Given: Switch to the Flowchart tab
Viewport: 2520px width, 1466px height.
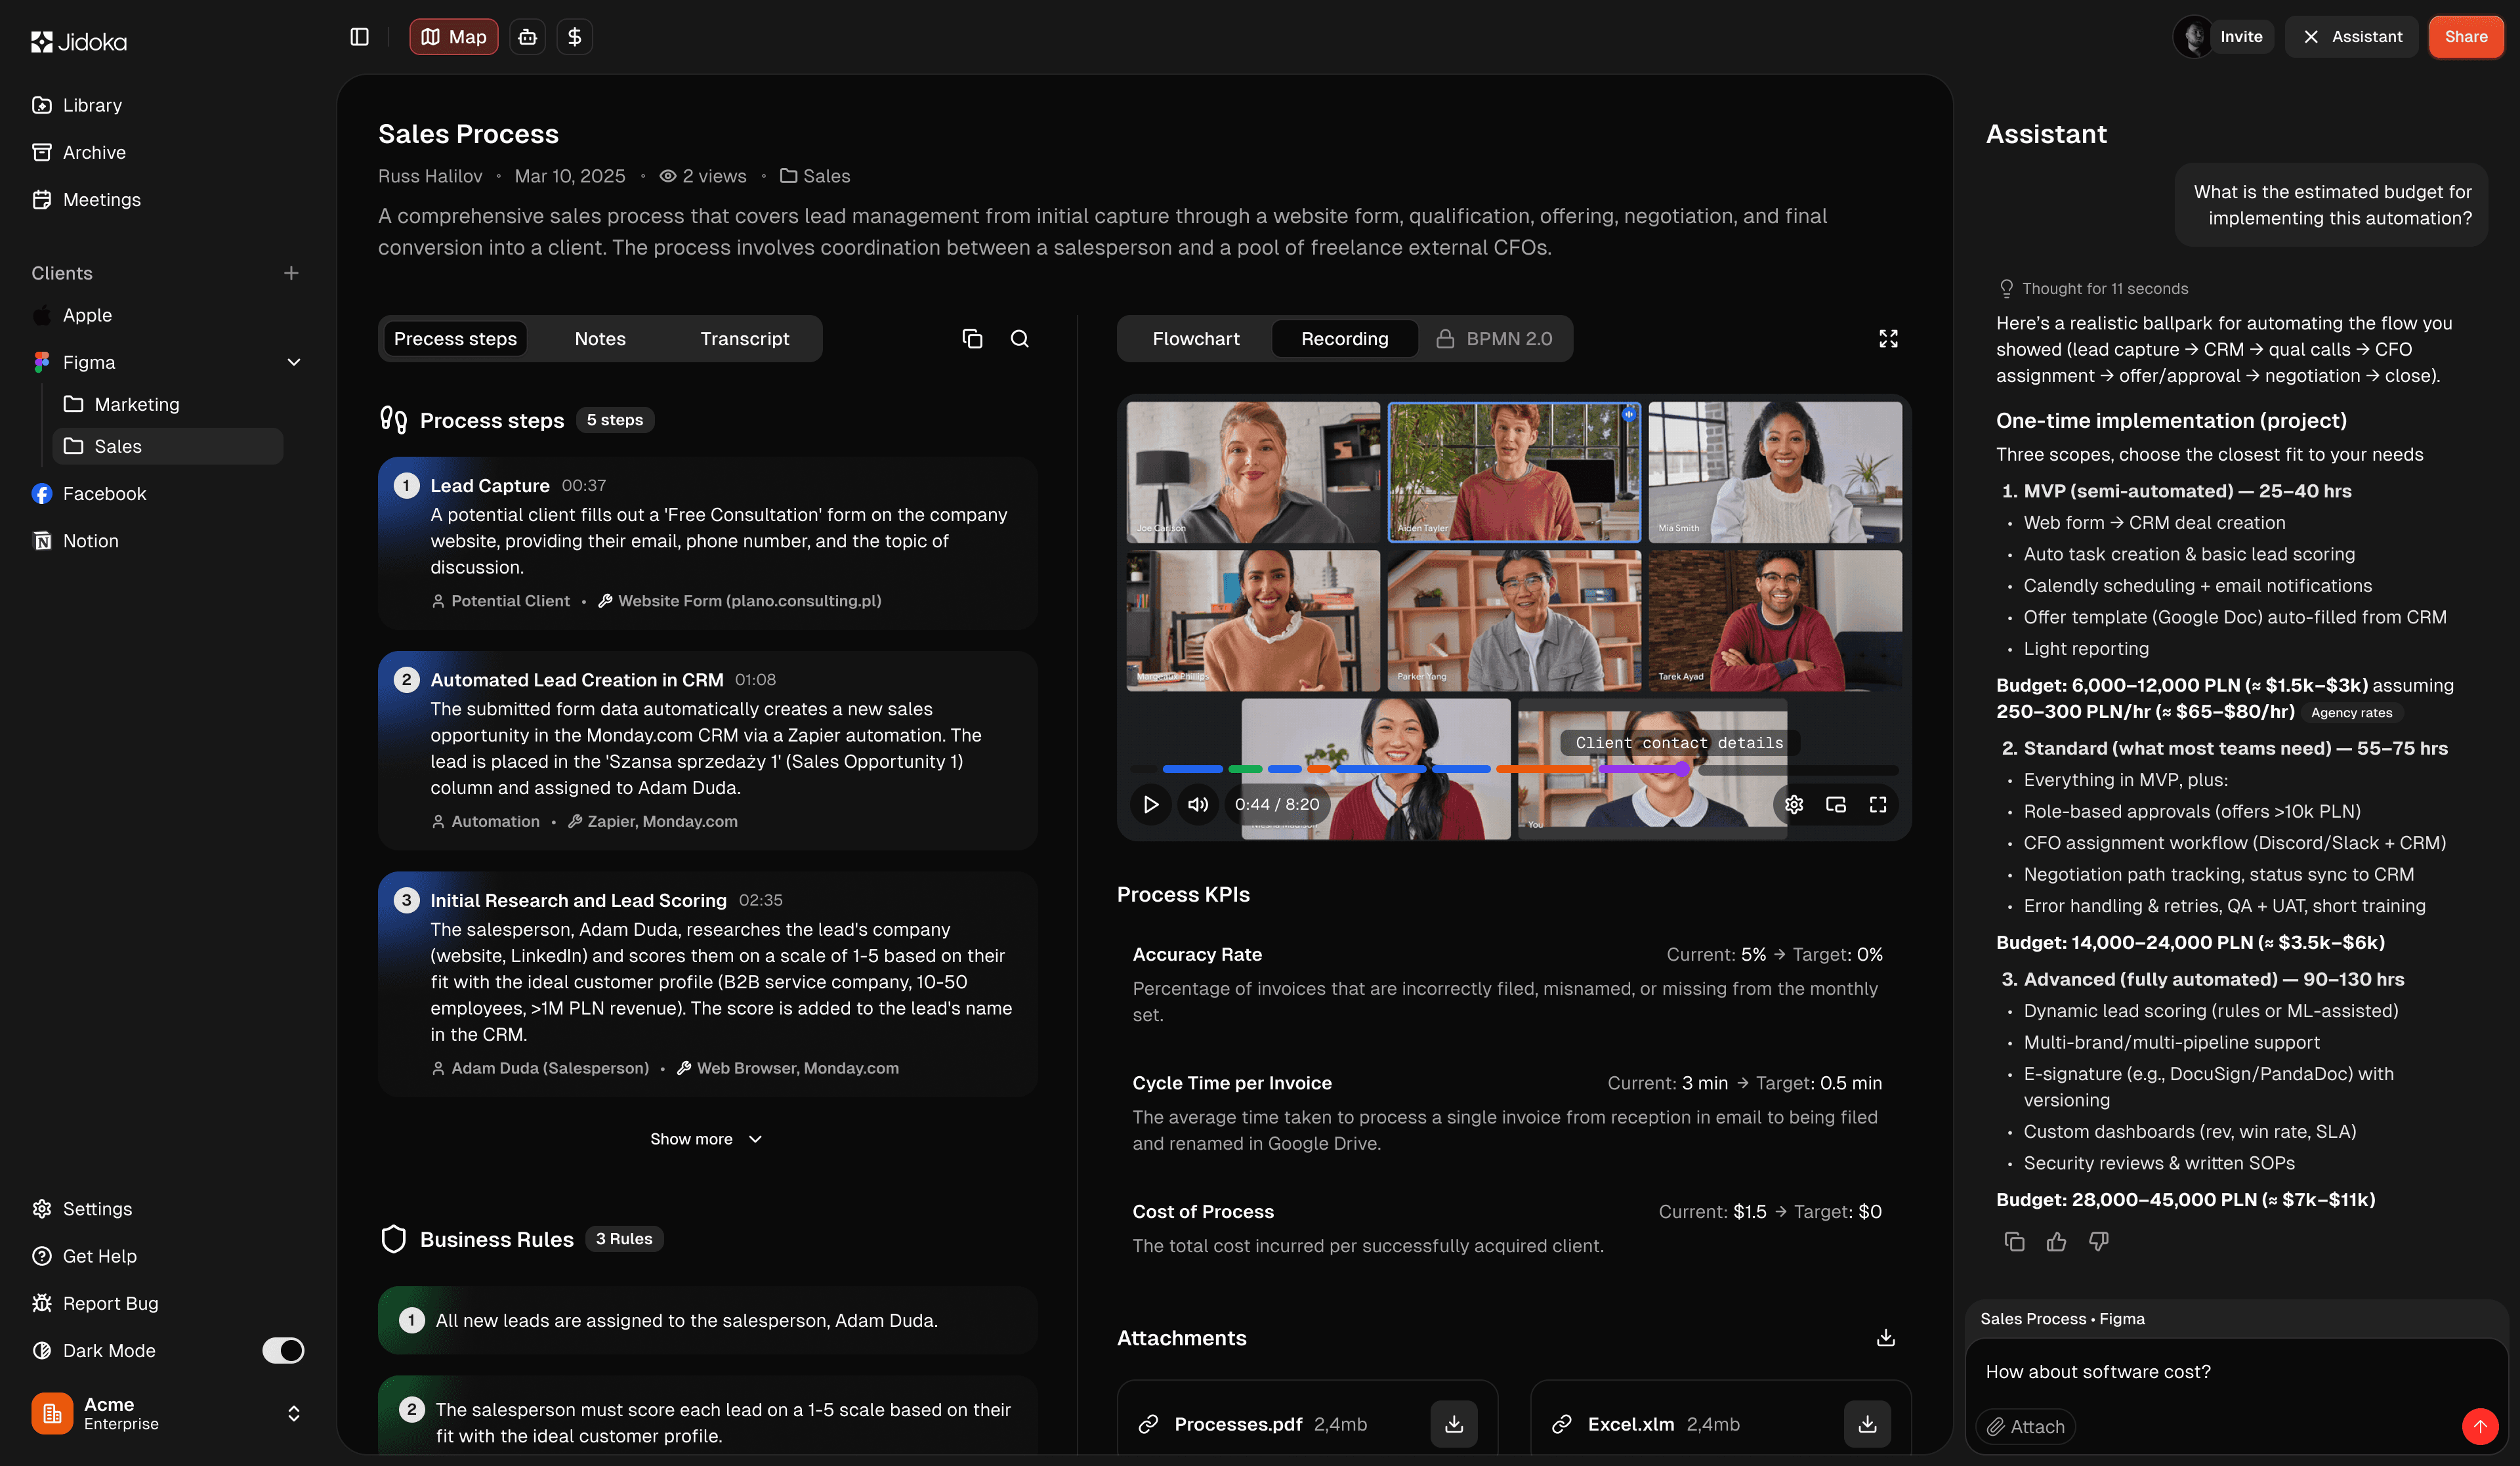Looking at the screenshot, I should (1195, 339).
